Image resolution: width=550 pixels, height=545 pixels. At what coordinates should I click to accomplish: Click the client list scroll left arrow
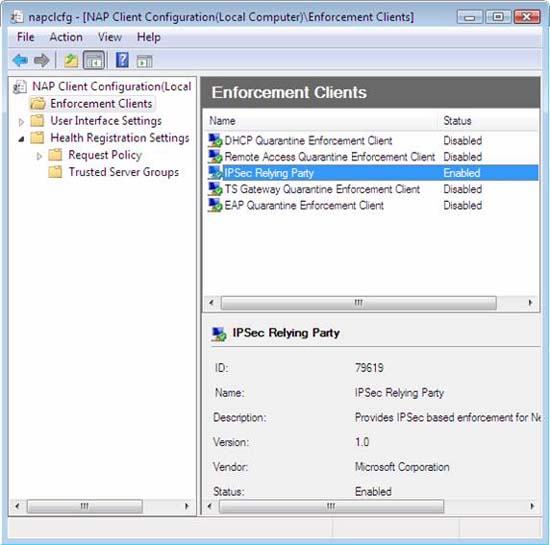pos(212,303)
